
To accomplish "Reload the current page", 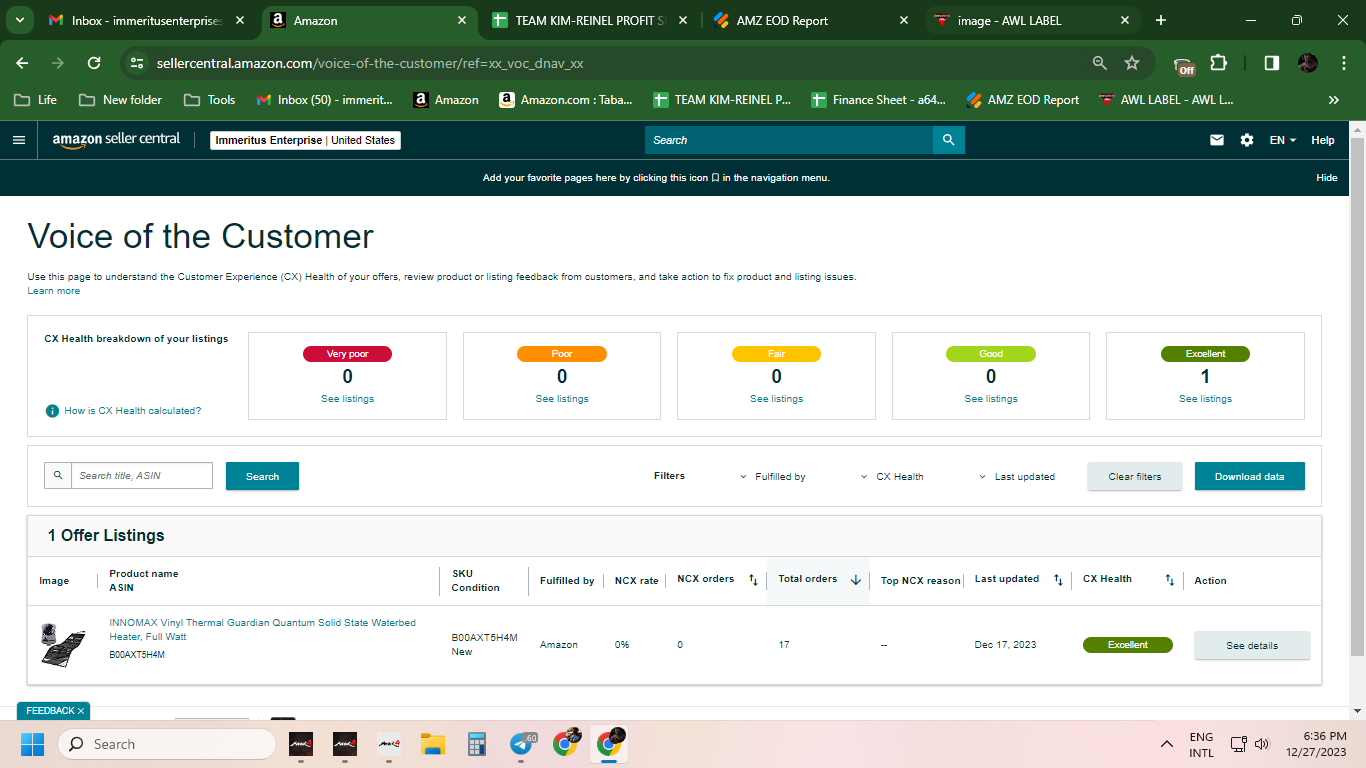I will (94, 63).
